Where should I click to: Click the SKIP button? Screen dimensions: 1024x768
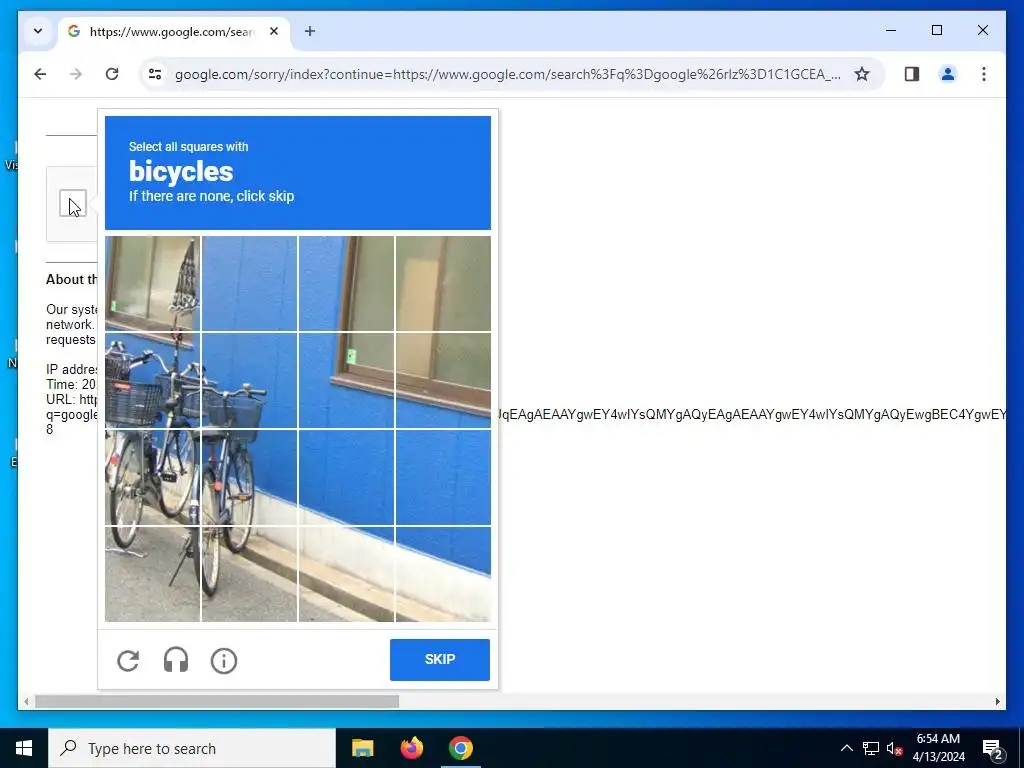(x=440, y=660)
